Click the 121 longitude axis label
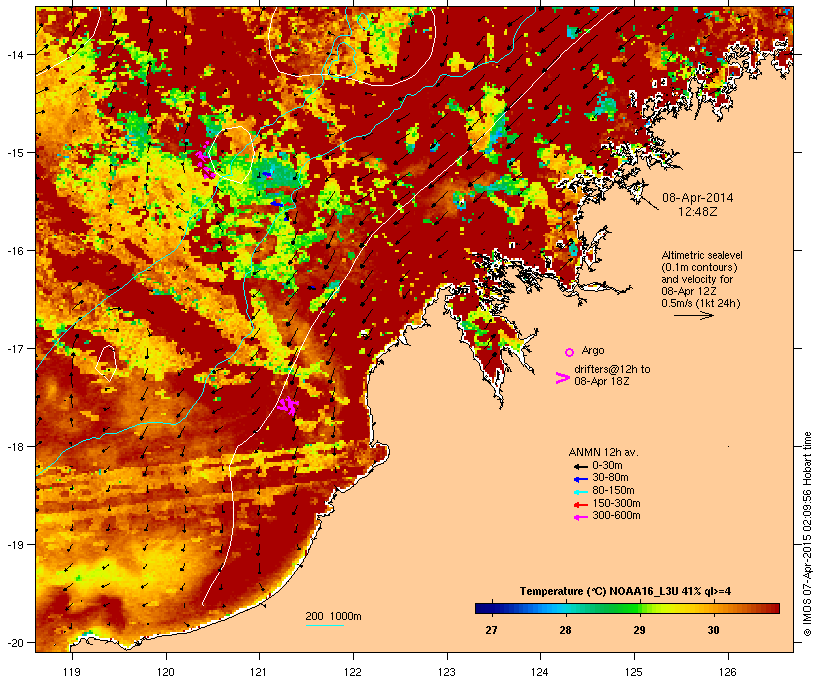 pos(259,672)
